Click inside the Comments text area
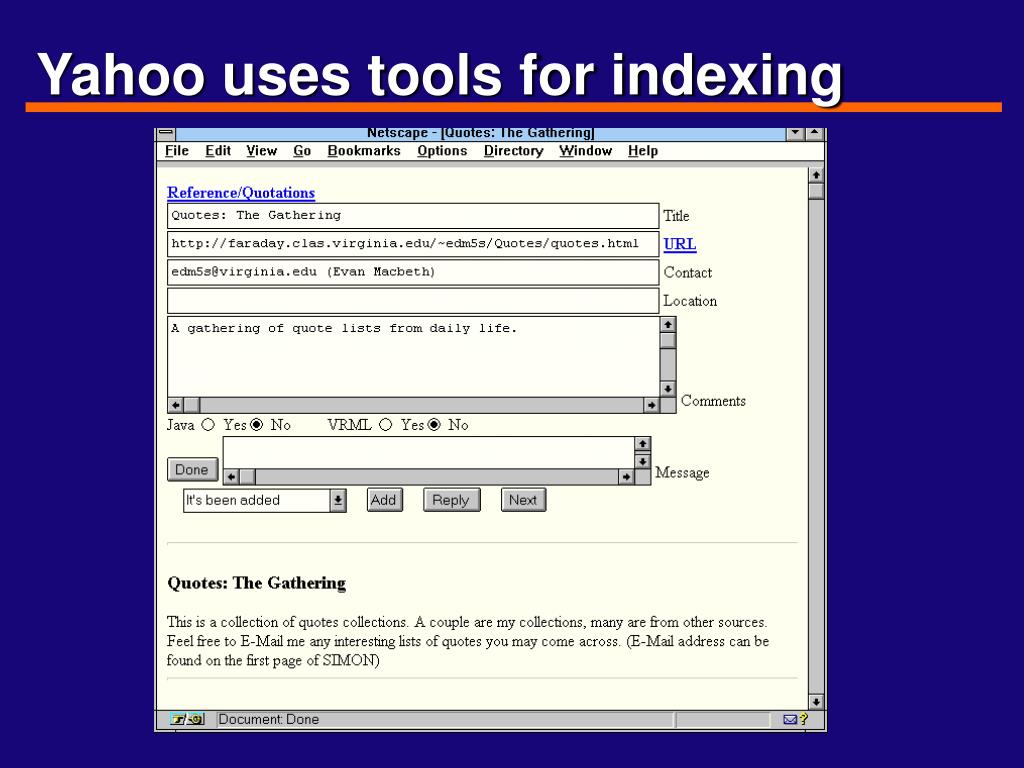Viewport: 1024px width, 768px height. coord(413,357)
